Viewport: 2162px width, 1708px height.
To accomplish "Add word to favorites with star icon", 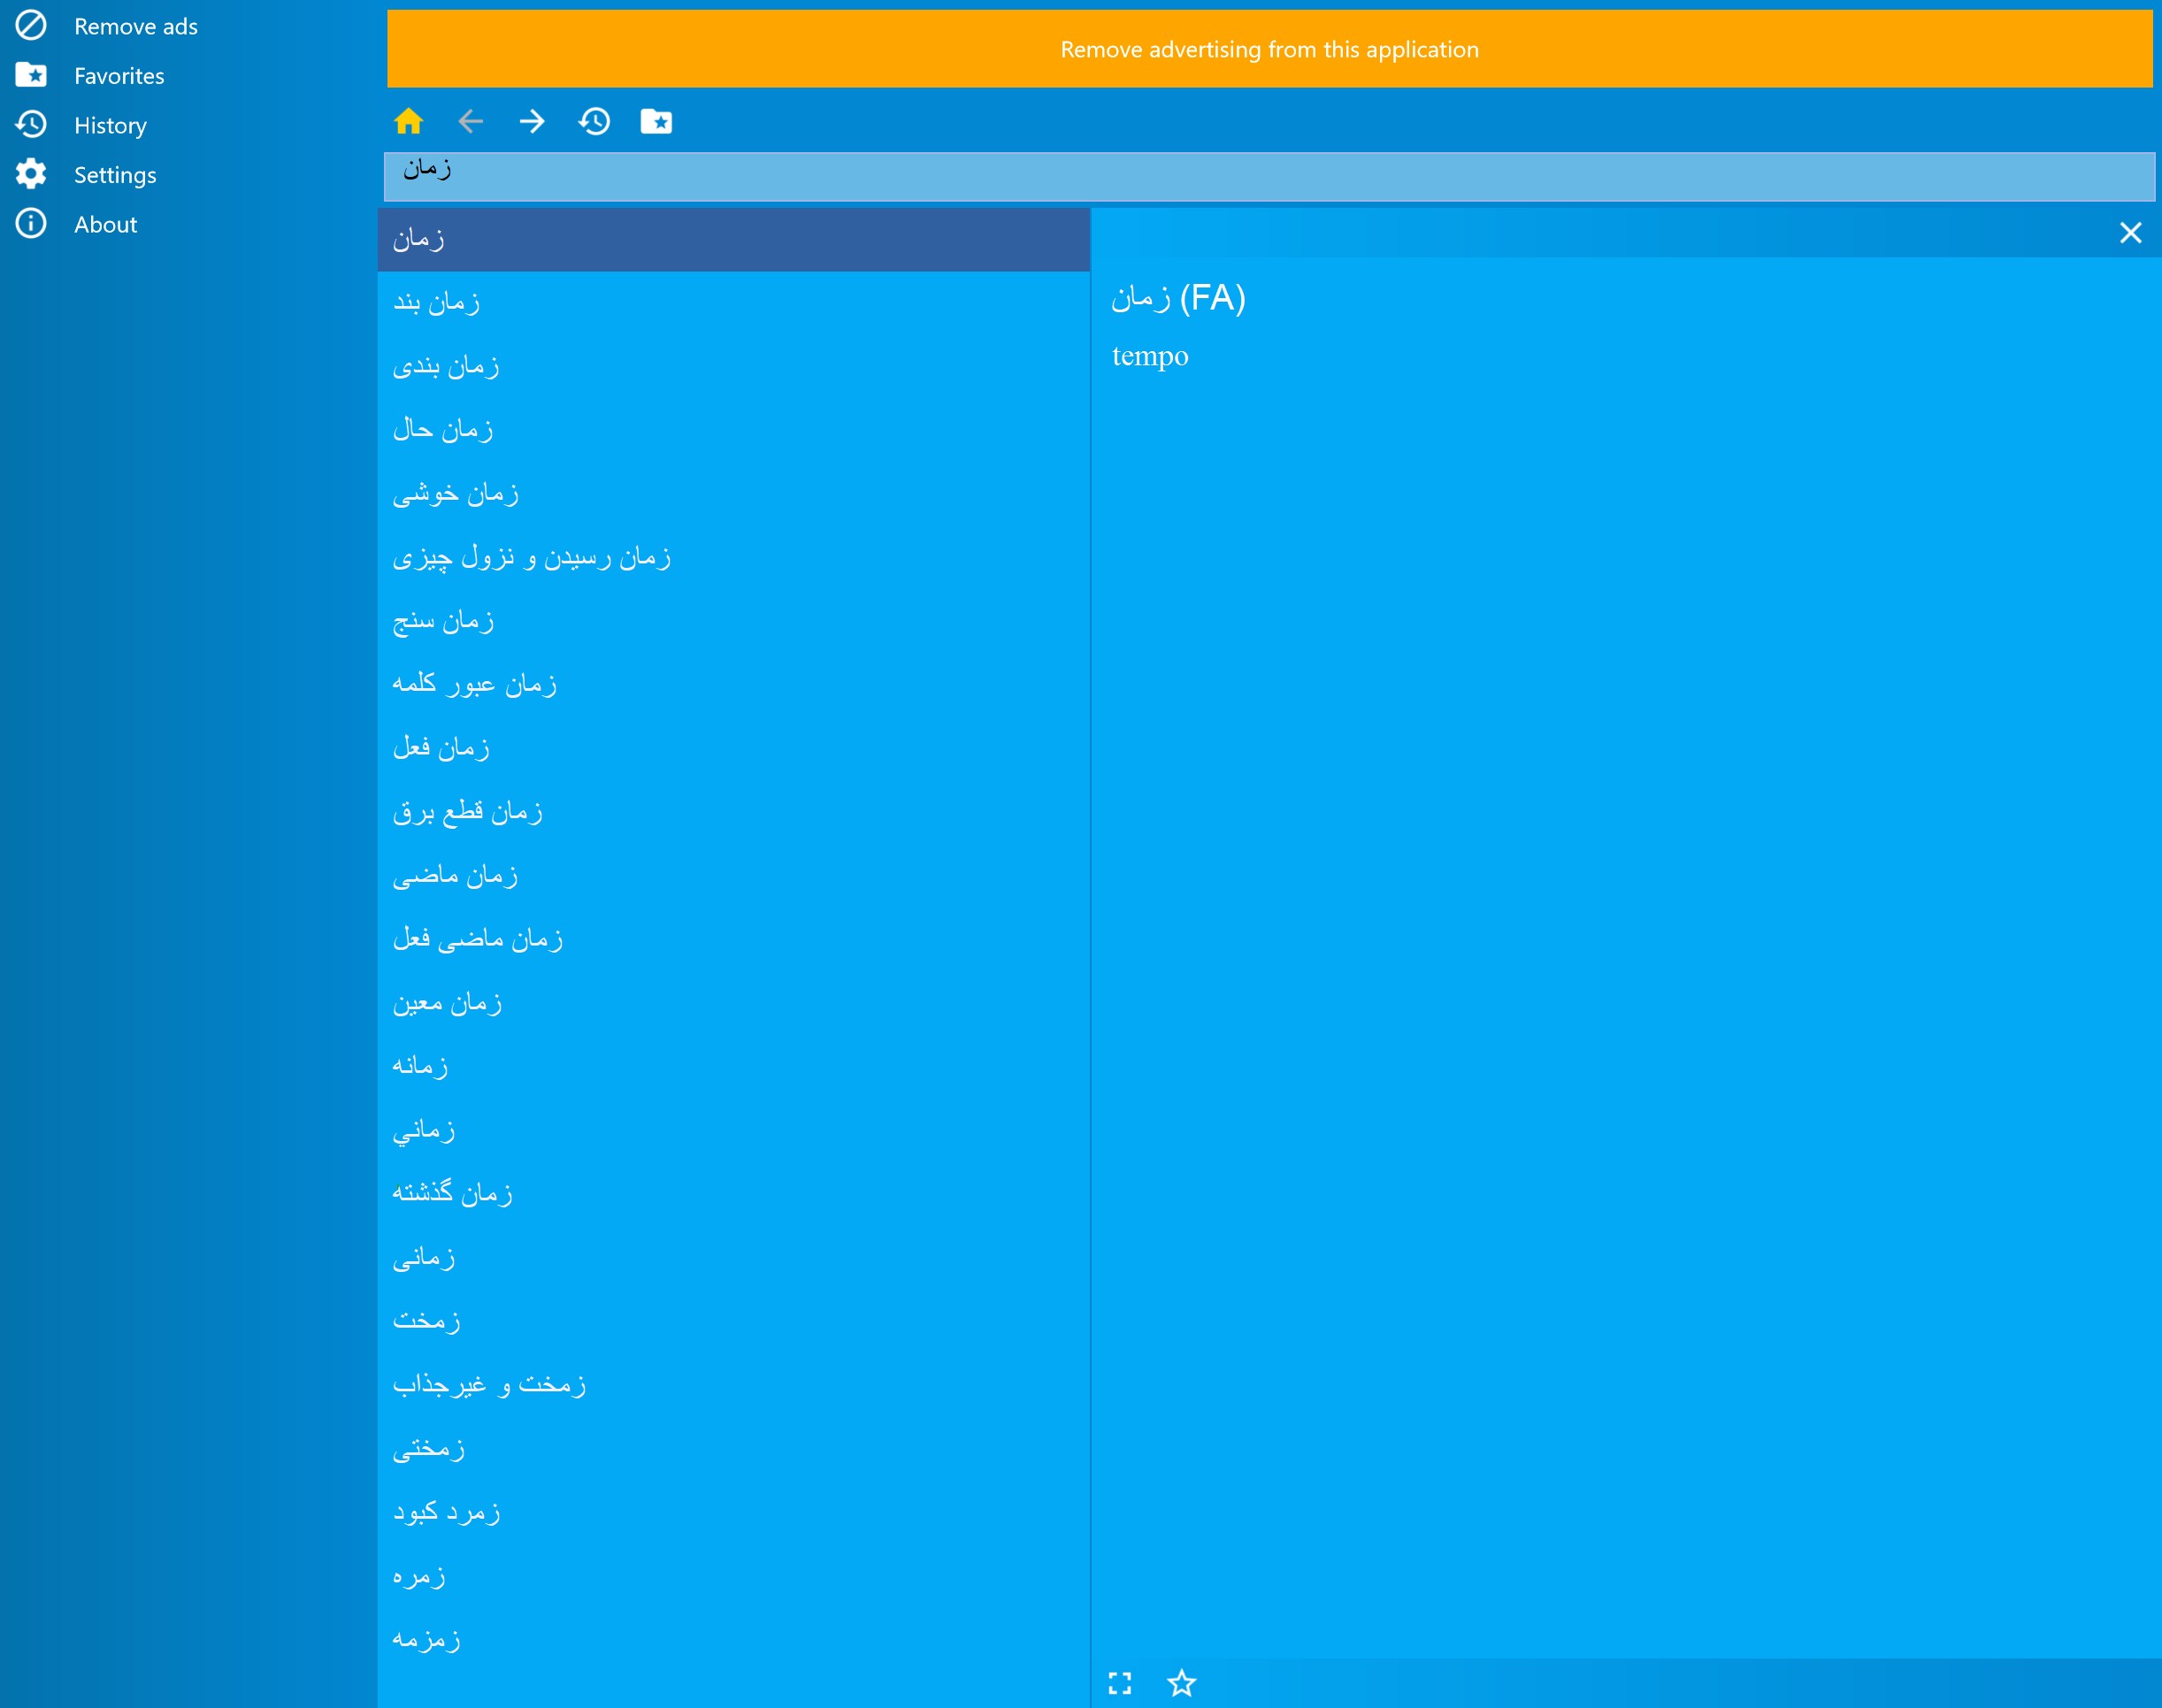I will [1181, 1683].
